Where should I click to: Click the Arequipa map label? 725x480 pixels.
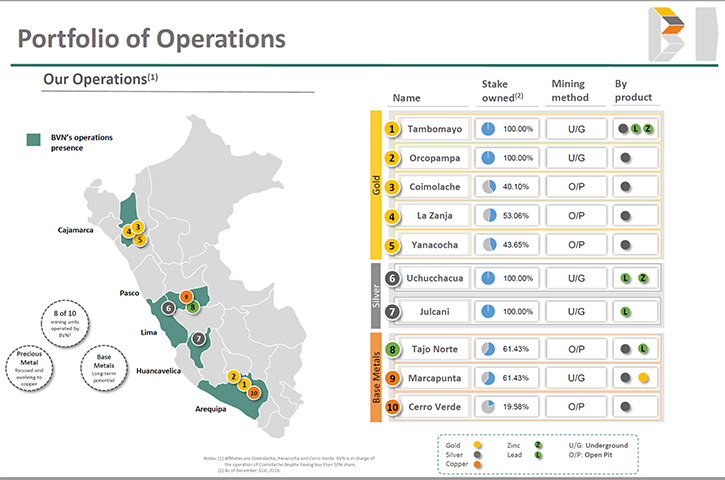click(210, 409)
